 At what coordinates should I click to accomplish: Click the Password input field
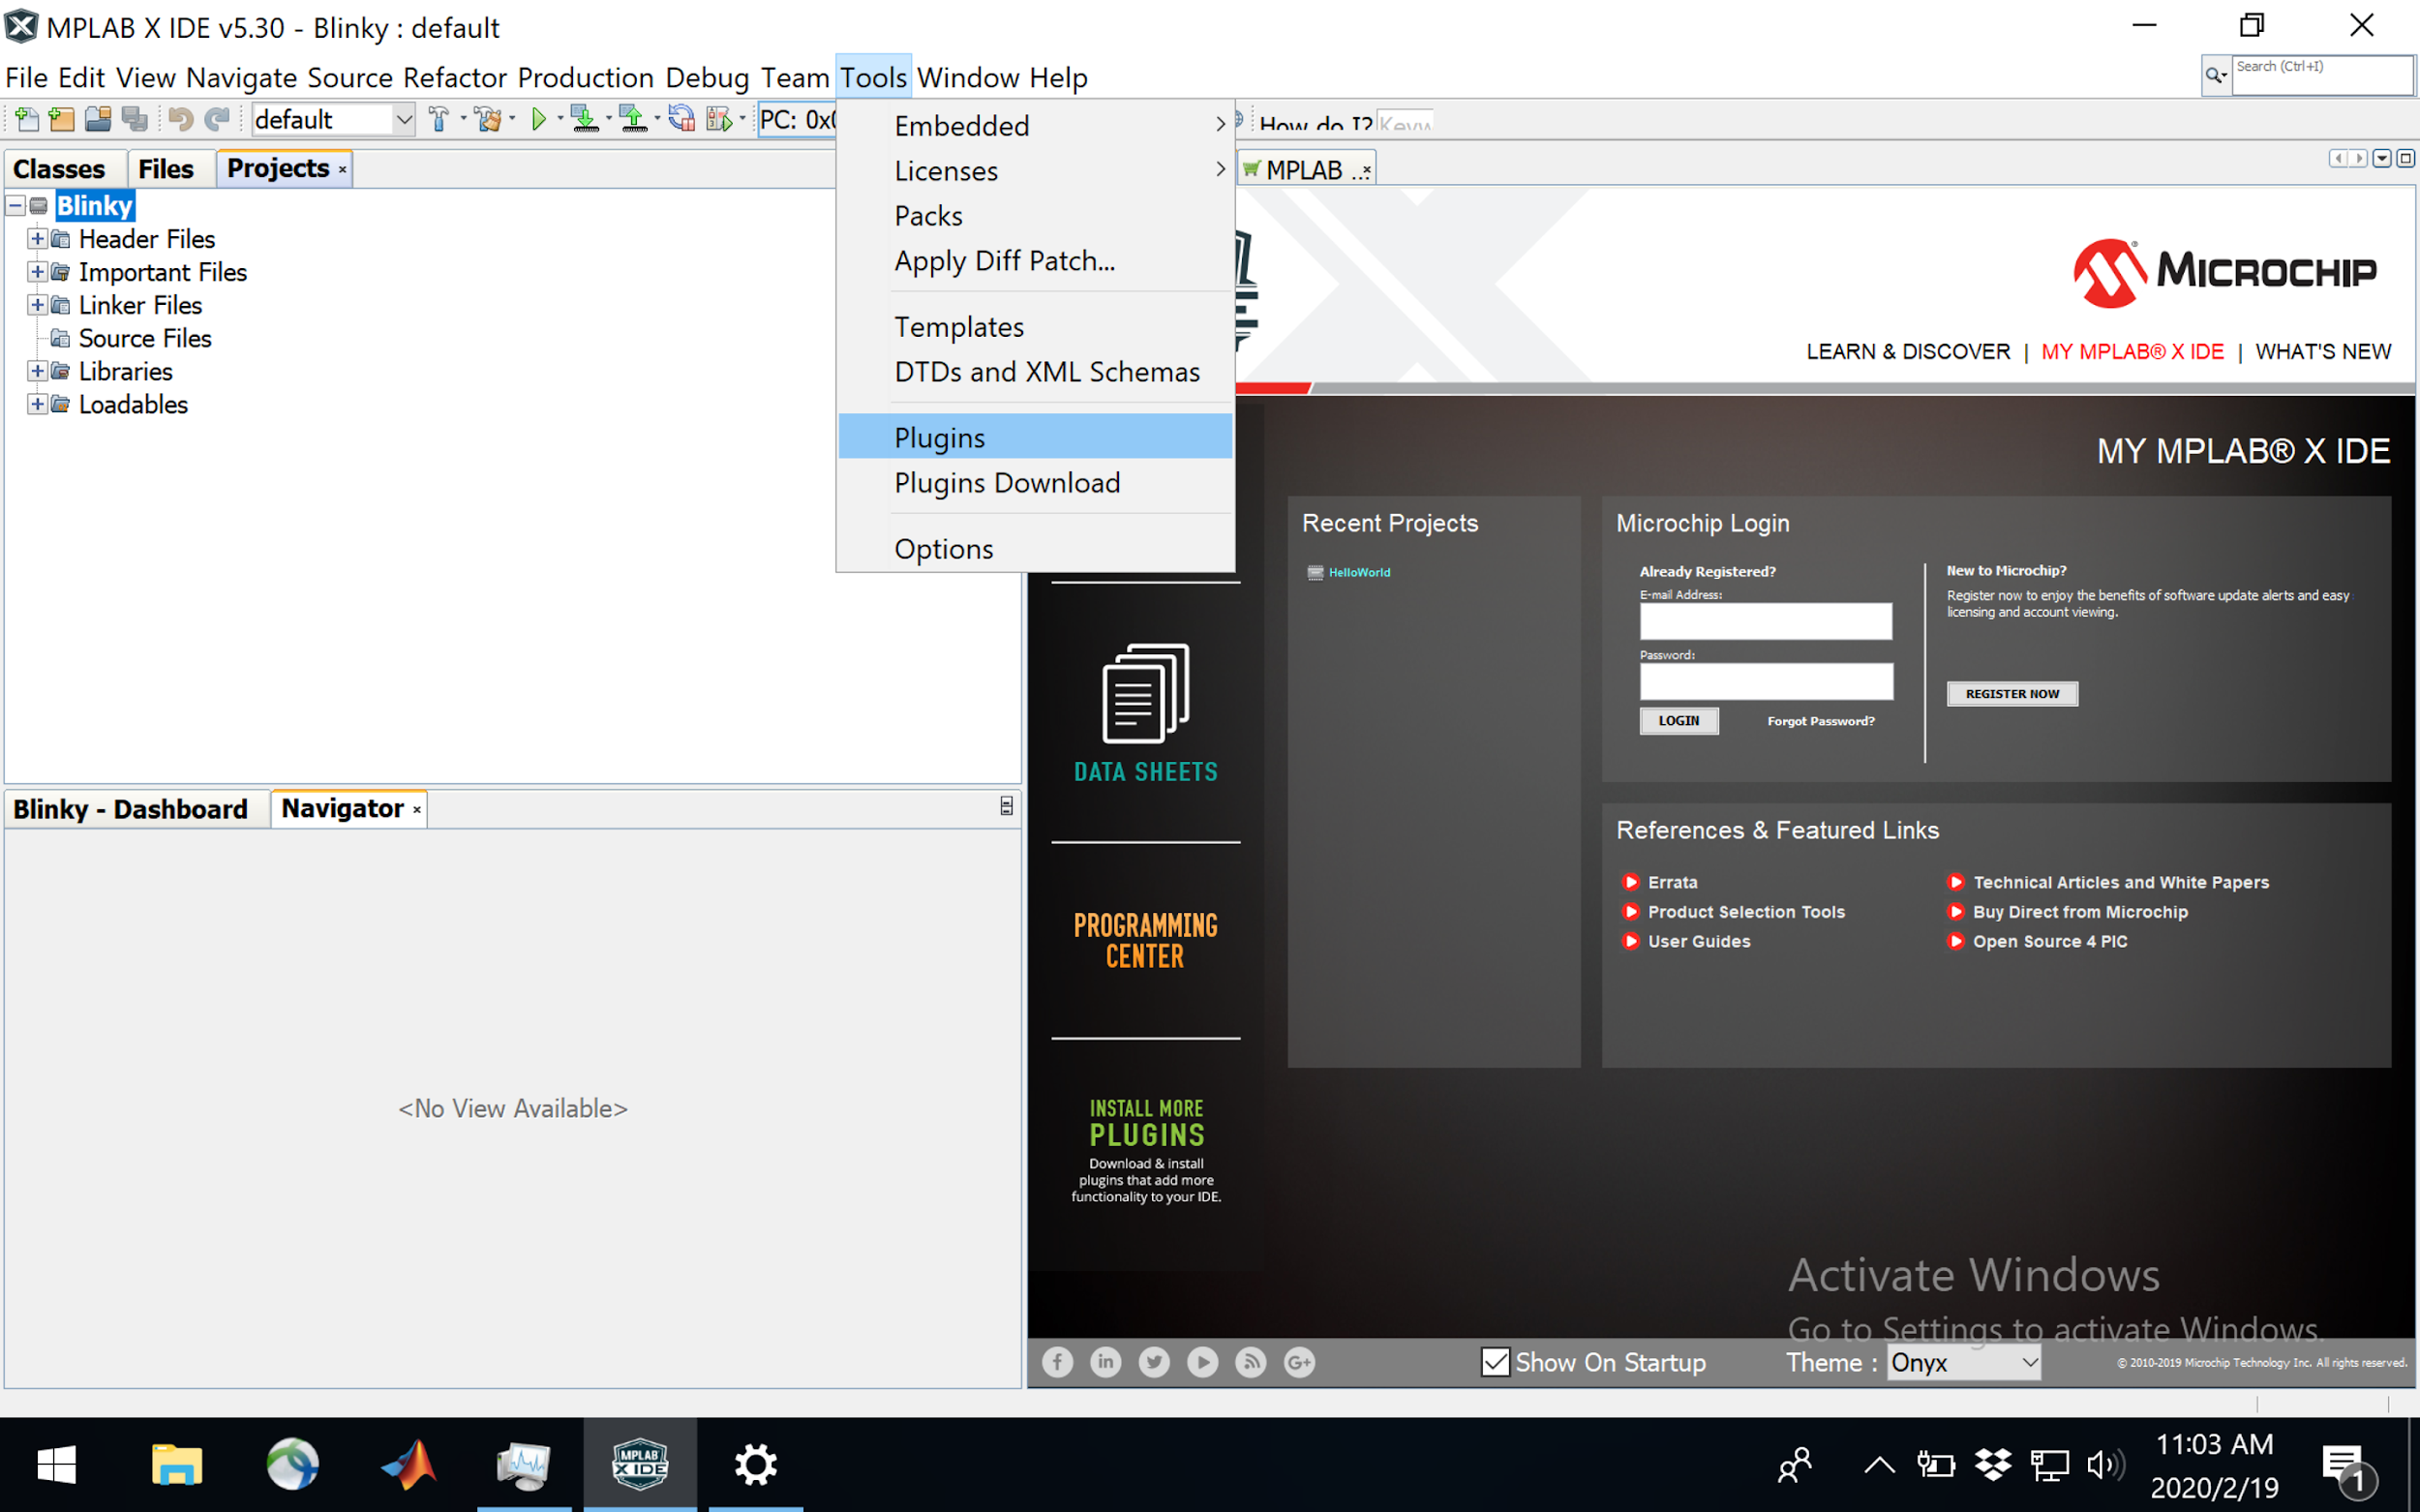(1766, 681)
